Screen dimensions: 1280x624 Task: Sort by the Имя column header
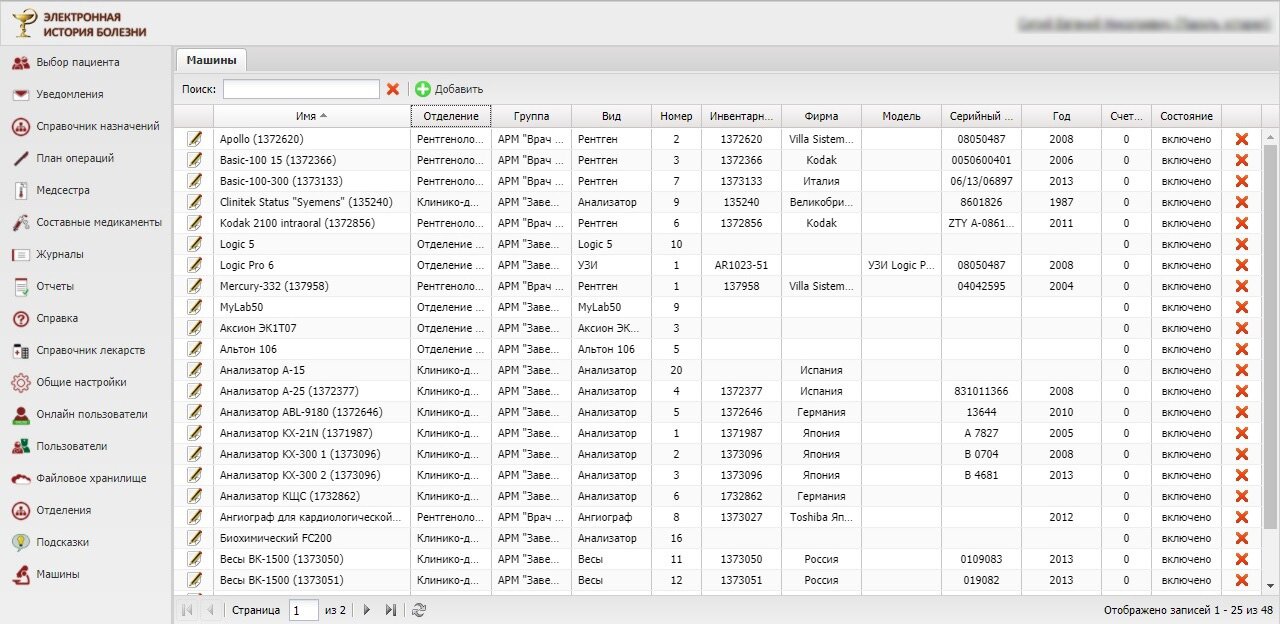tap(311, 116)
